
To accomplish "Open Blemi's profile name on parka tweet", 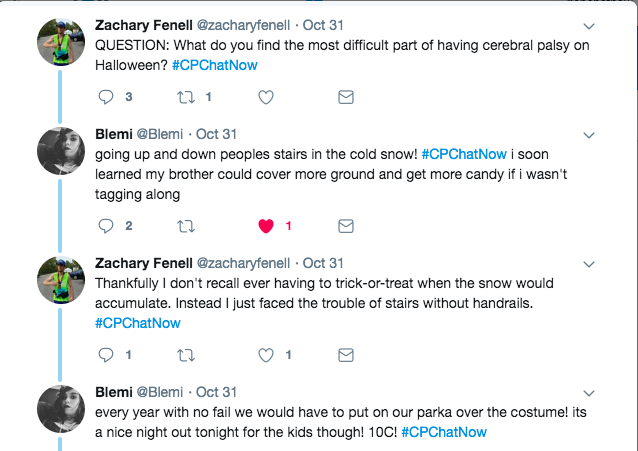I will [x=112, y=391].
